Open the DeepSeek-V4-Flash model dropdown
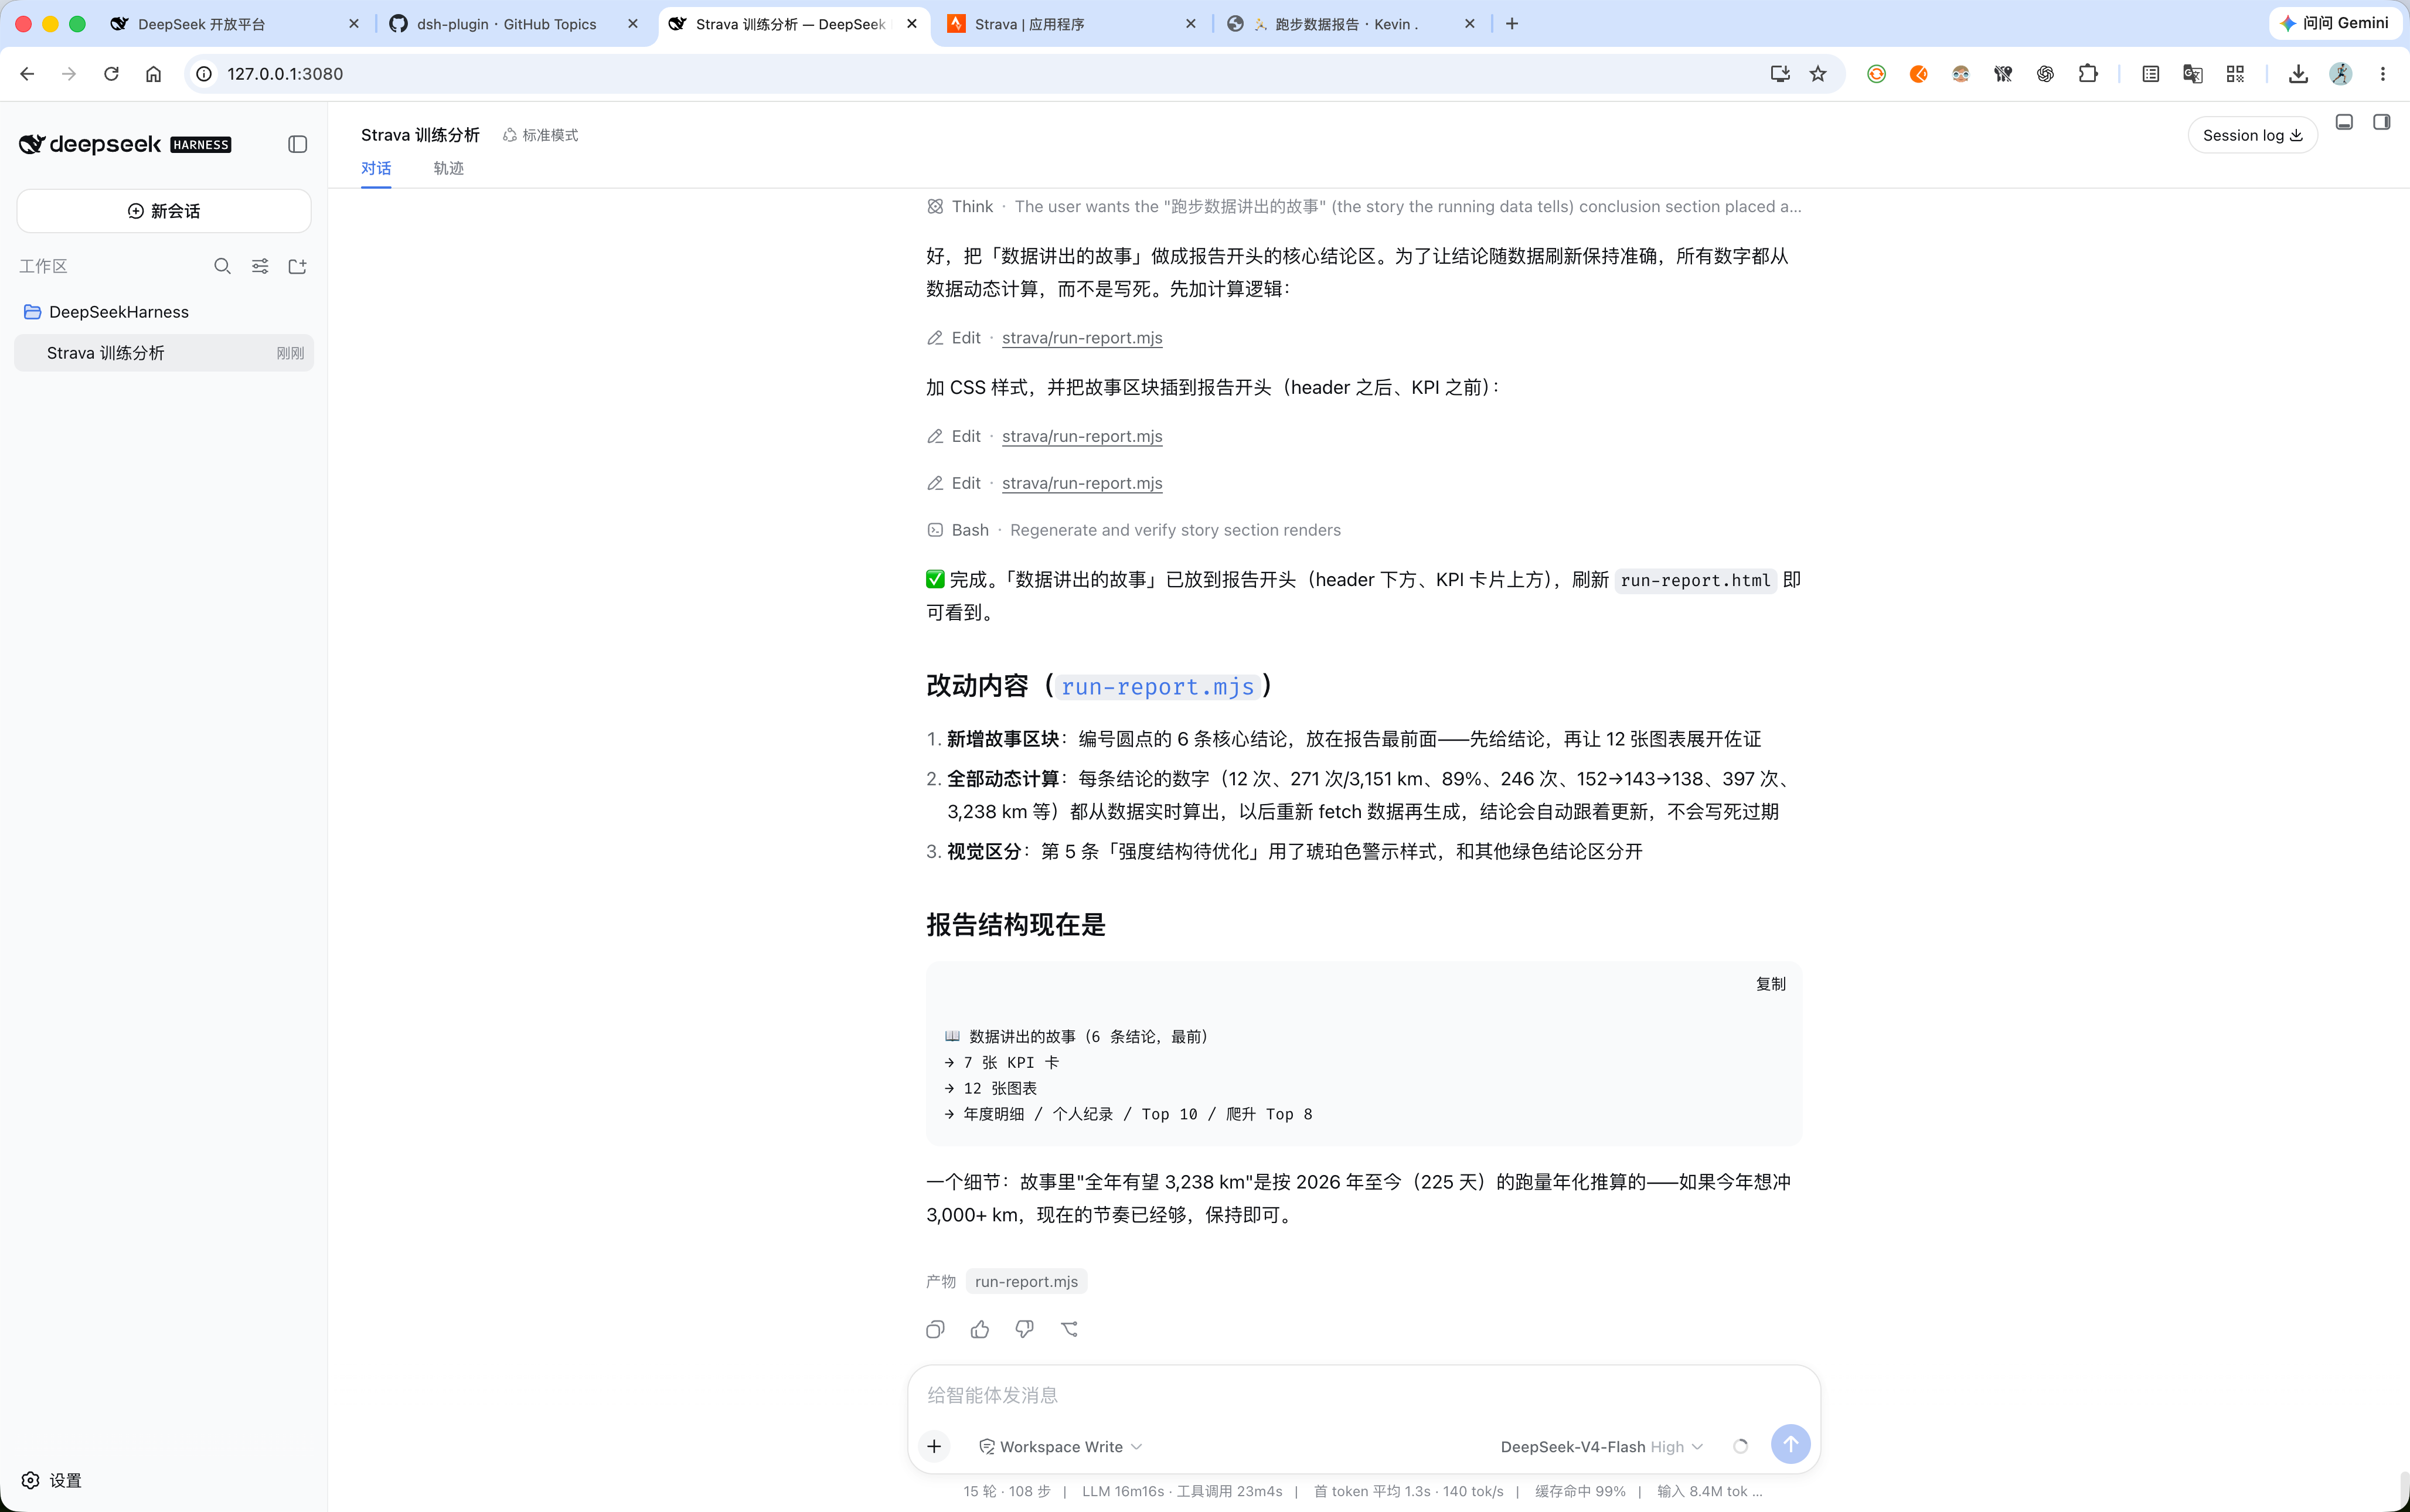Image resolution: width=2410 pixels, height=1512 pixels. (1602, 1446)
